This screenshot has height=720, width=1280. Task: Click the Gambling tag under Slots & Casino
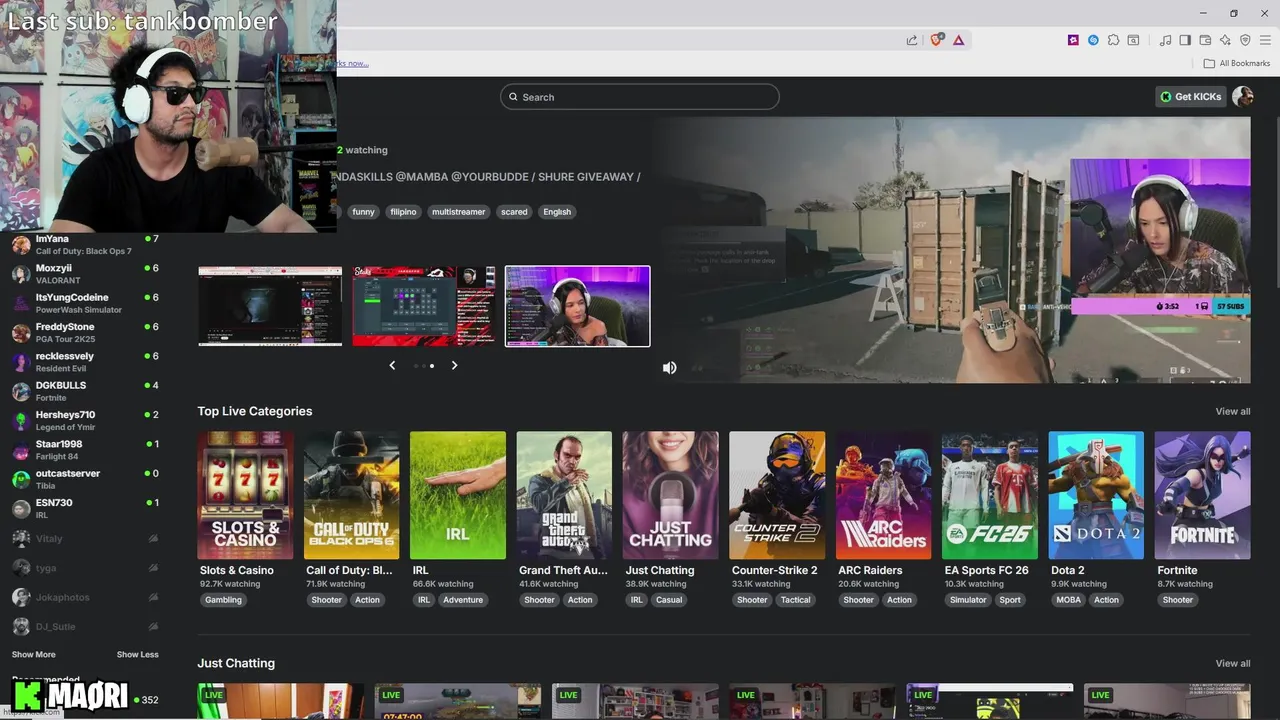223,600
